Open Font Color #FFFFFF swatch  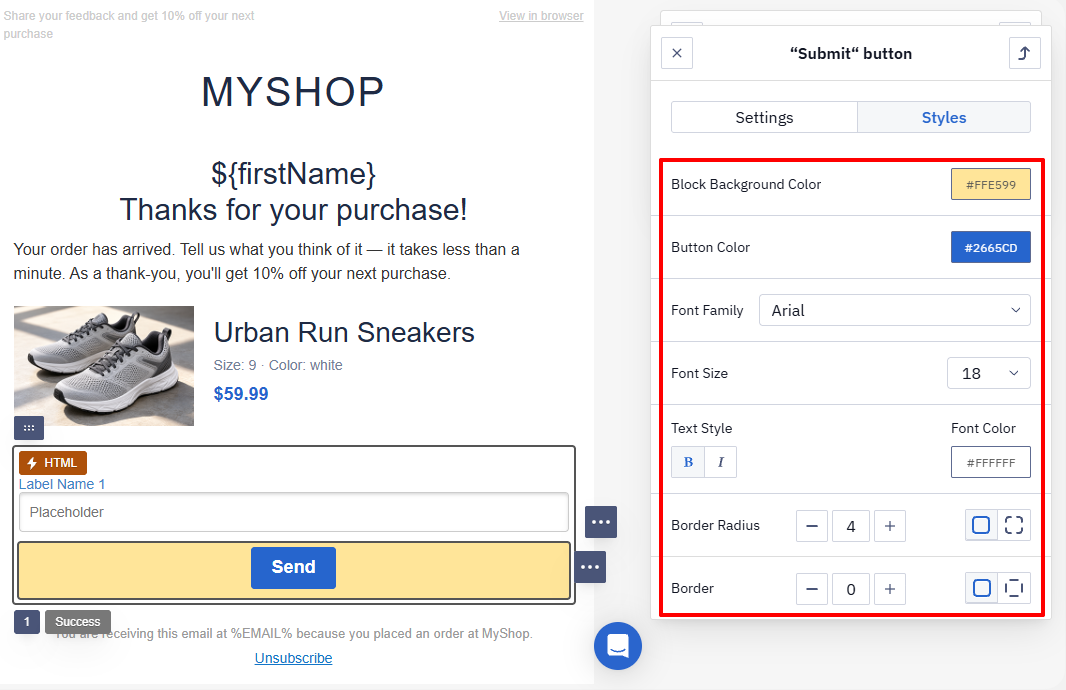(x=991, y=462)
